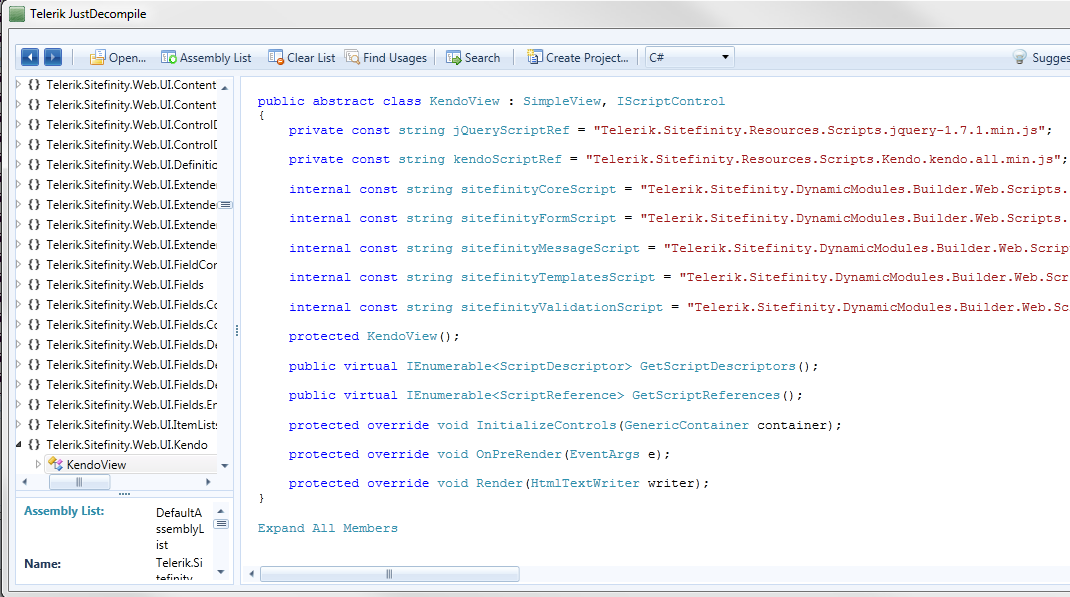The image size is (1070, 597).
Task: Collapse the Telerik.Sitefinity.Web.UI.Kendo namespace node
Action: 18,444
